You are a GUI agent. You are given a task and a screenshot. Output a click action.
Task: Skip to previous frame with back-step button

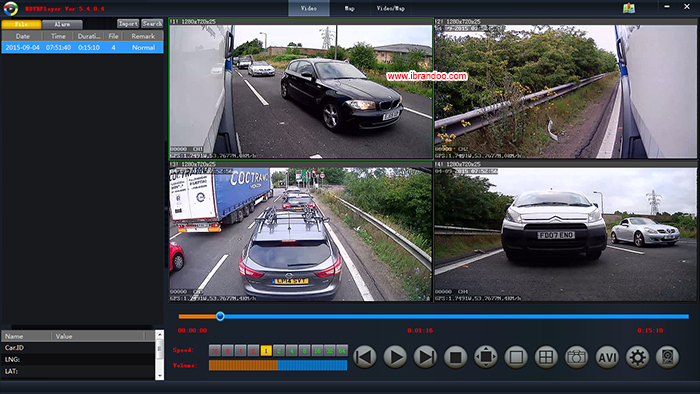(x=365, y=357)
